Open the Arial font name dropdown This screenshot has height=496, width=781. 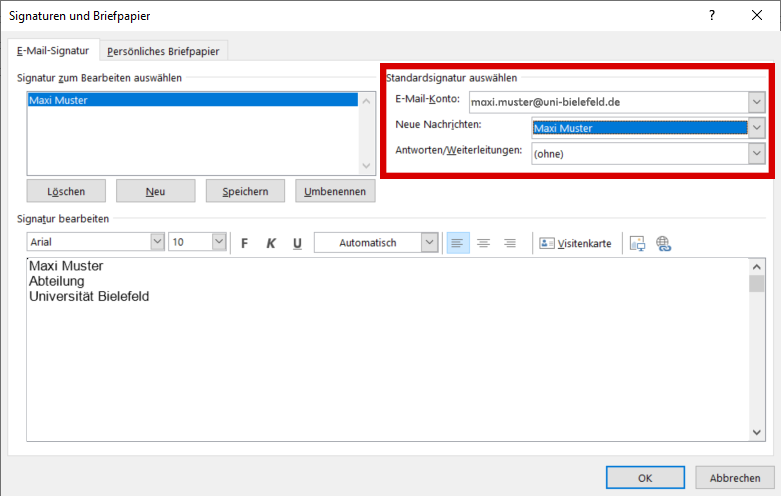pos(157,242)
